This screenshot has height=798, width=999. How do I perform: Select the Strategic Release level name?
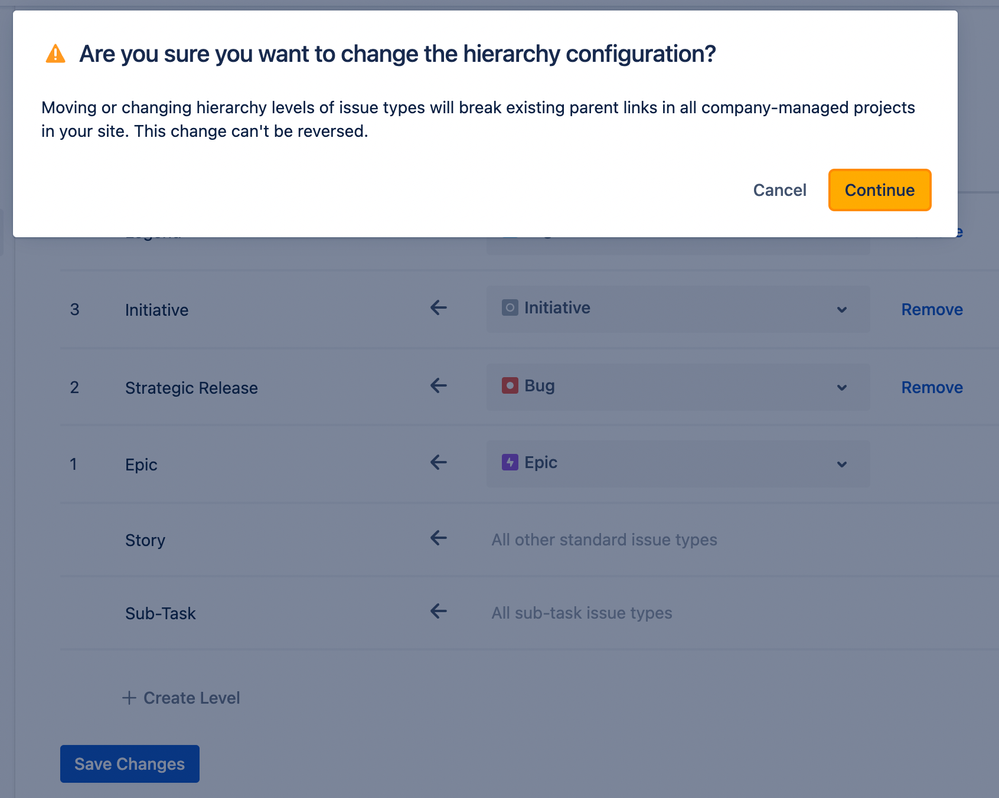coord(191,388)
